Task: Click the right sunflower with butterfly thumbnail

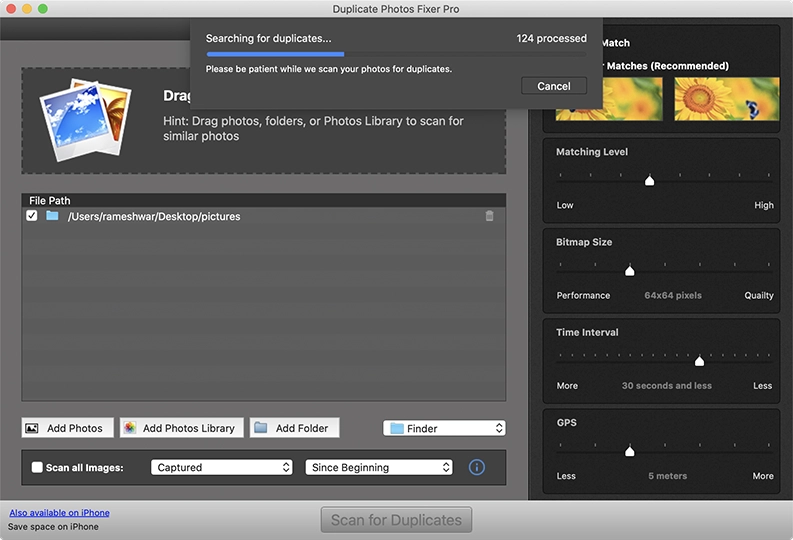Action: pos(727,99)
